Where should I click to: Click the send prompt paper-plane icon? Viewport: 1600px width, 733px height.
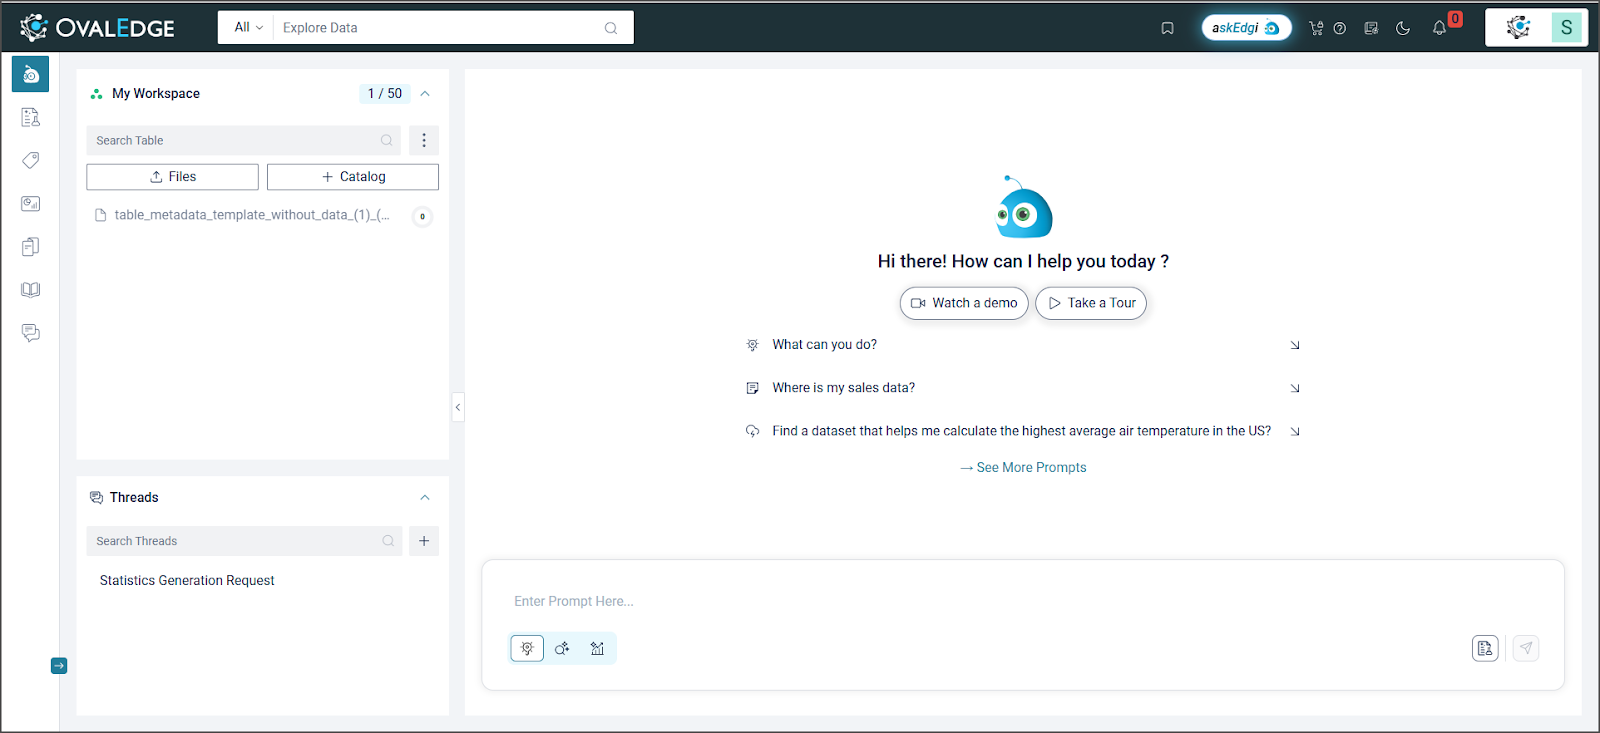pos(1526,648)
